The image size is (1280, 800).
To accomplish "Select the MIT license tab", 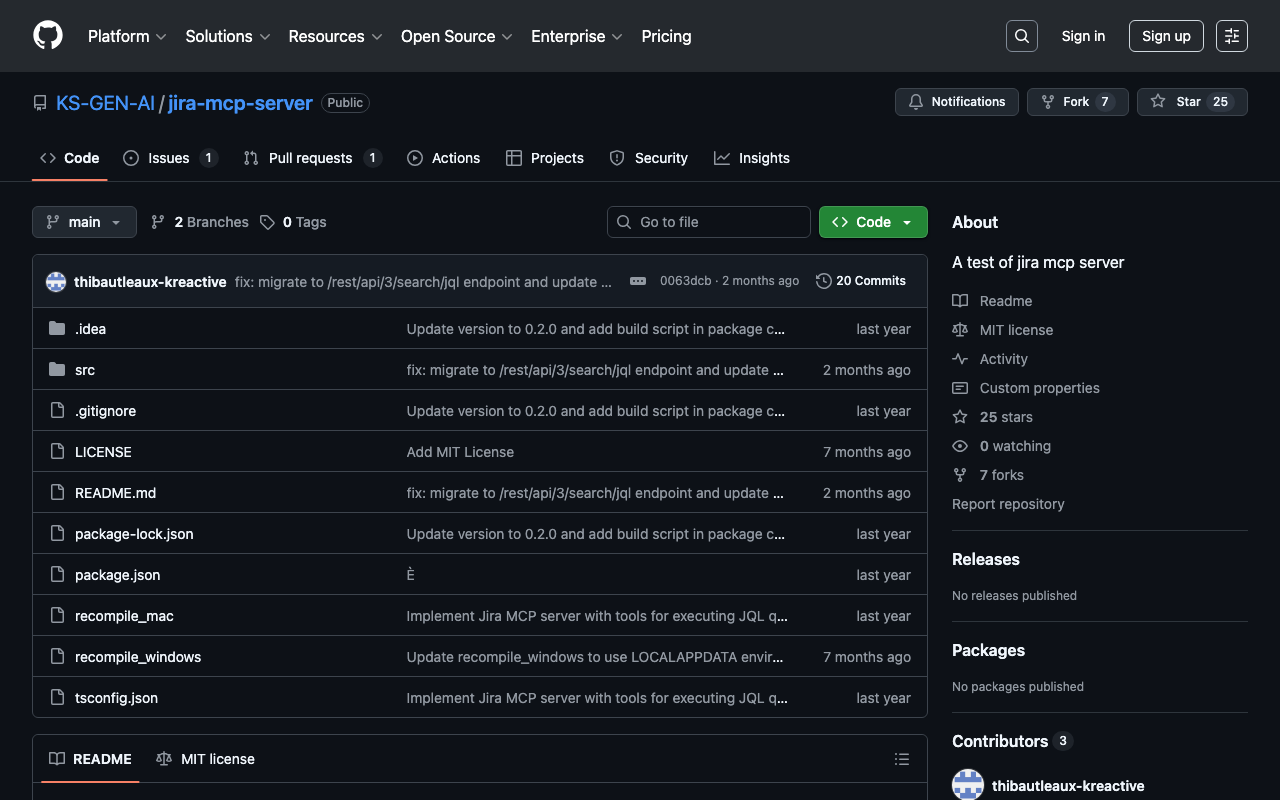I will (x=206, y=759).
